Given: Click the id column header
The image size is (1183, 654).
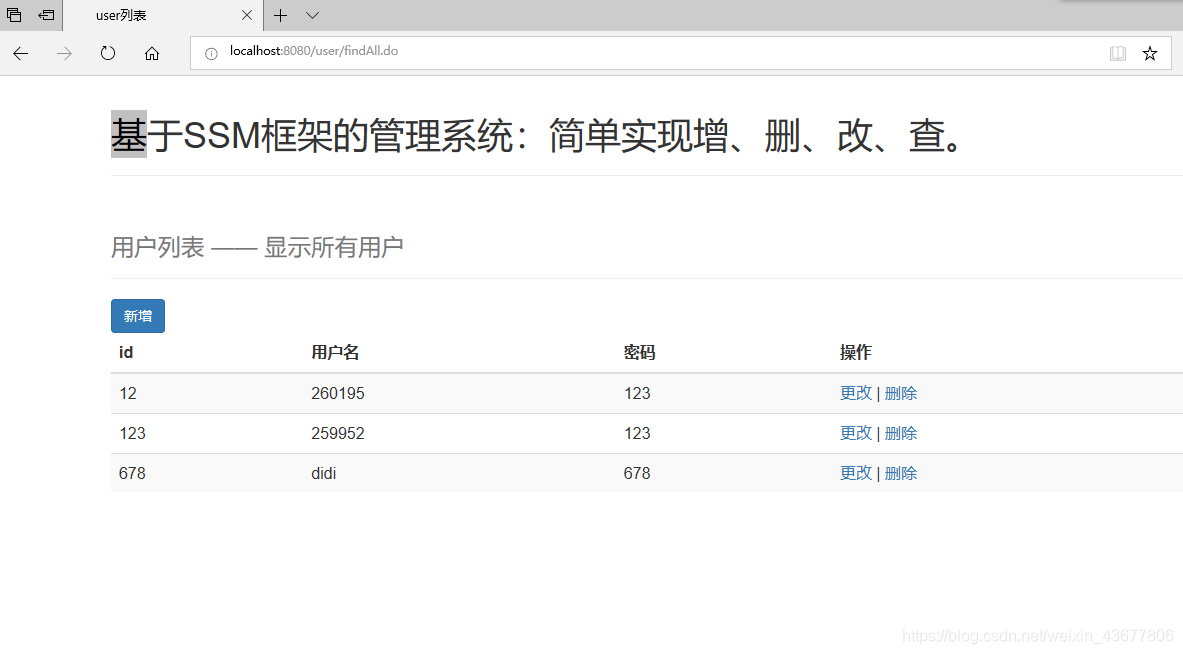Looking at the screenshot, I should point(126,352).
